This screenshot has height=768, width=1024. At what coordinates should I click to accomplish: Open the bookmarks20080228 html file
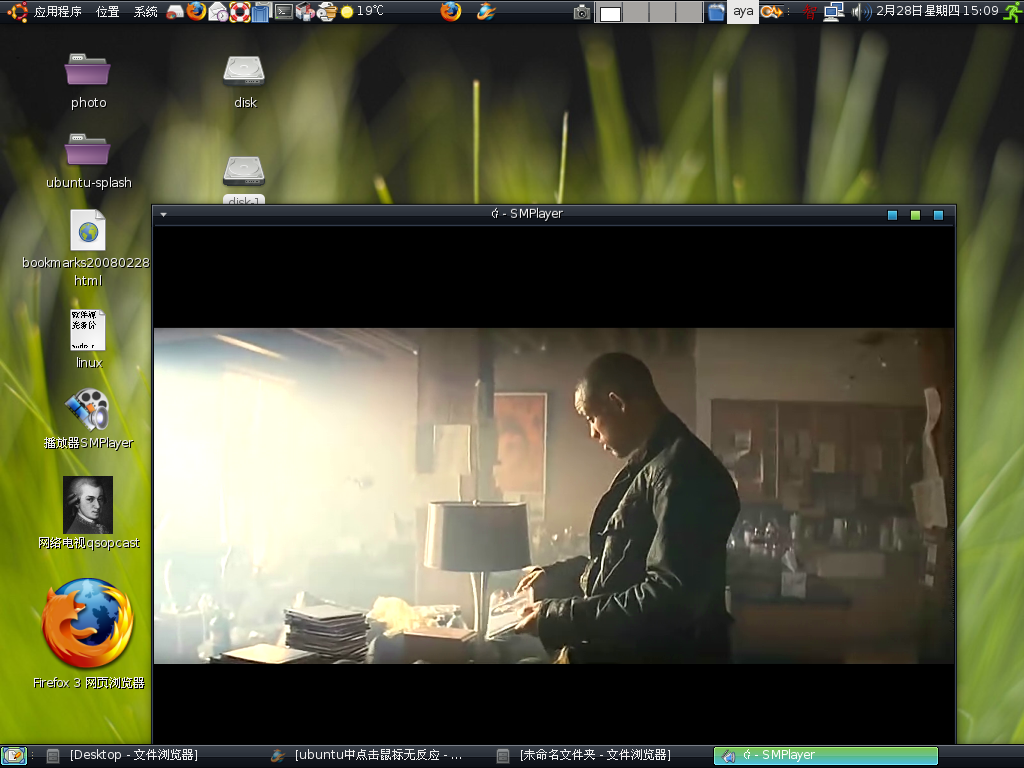(x=88, y=248)
